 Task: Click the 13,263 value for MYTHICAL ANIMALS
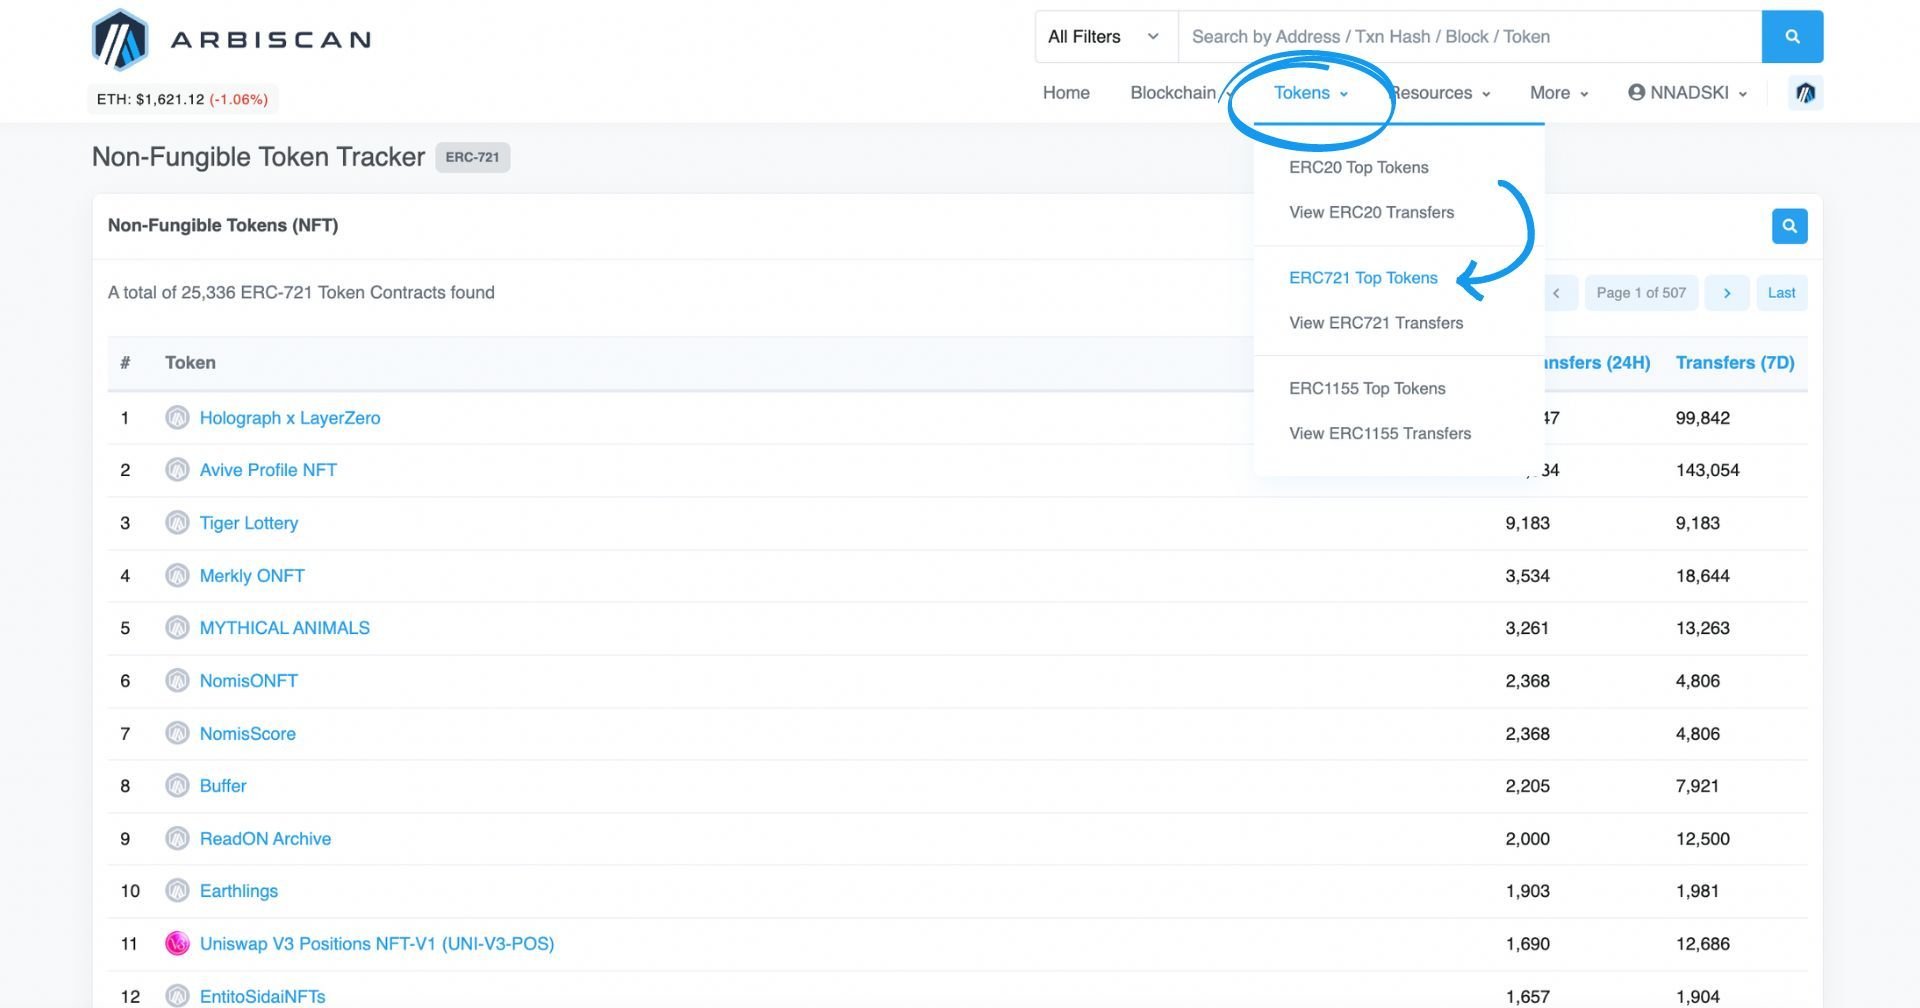pyautogui.click(x=1703, y=628)
